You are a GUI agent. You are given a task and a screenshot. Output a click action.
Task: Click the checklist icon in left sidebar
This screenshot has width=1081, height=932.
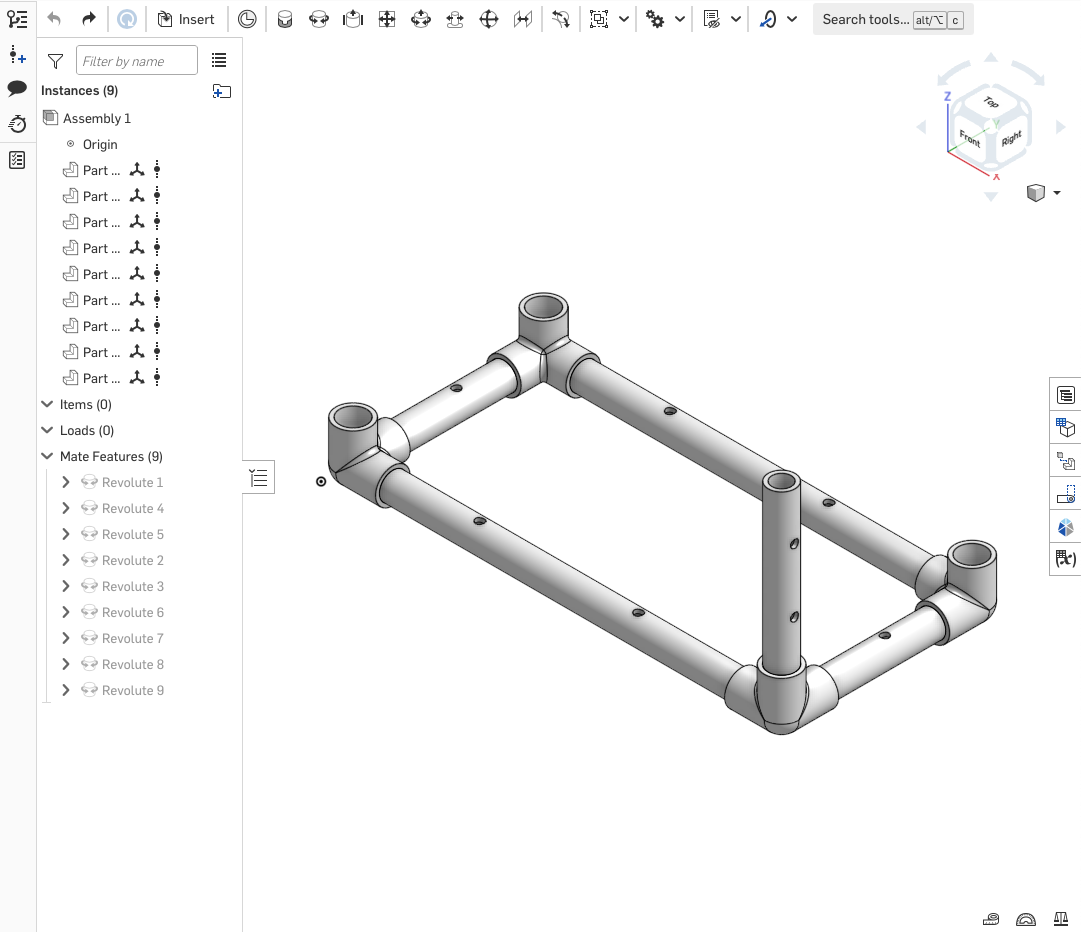[17, 161]
